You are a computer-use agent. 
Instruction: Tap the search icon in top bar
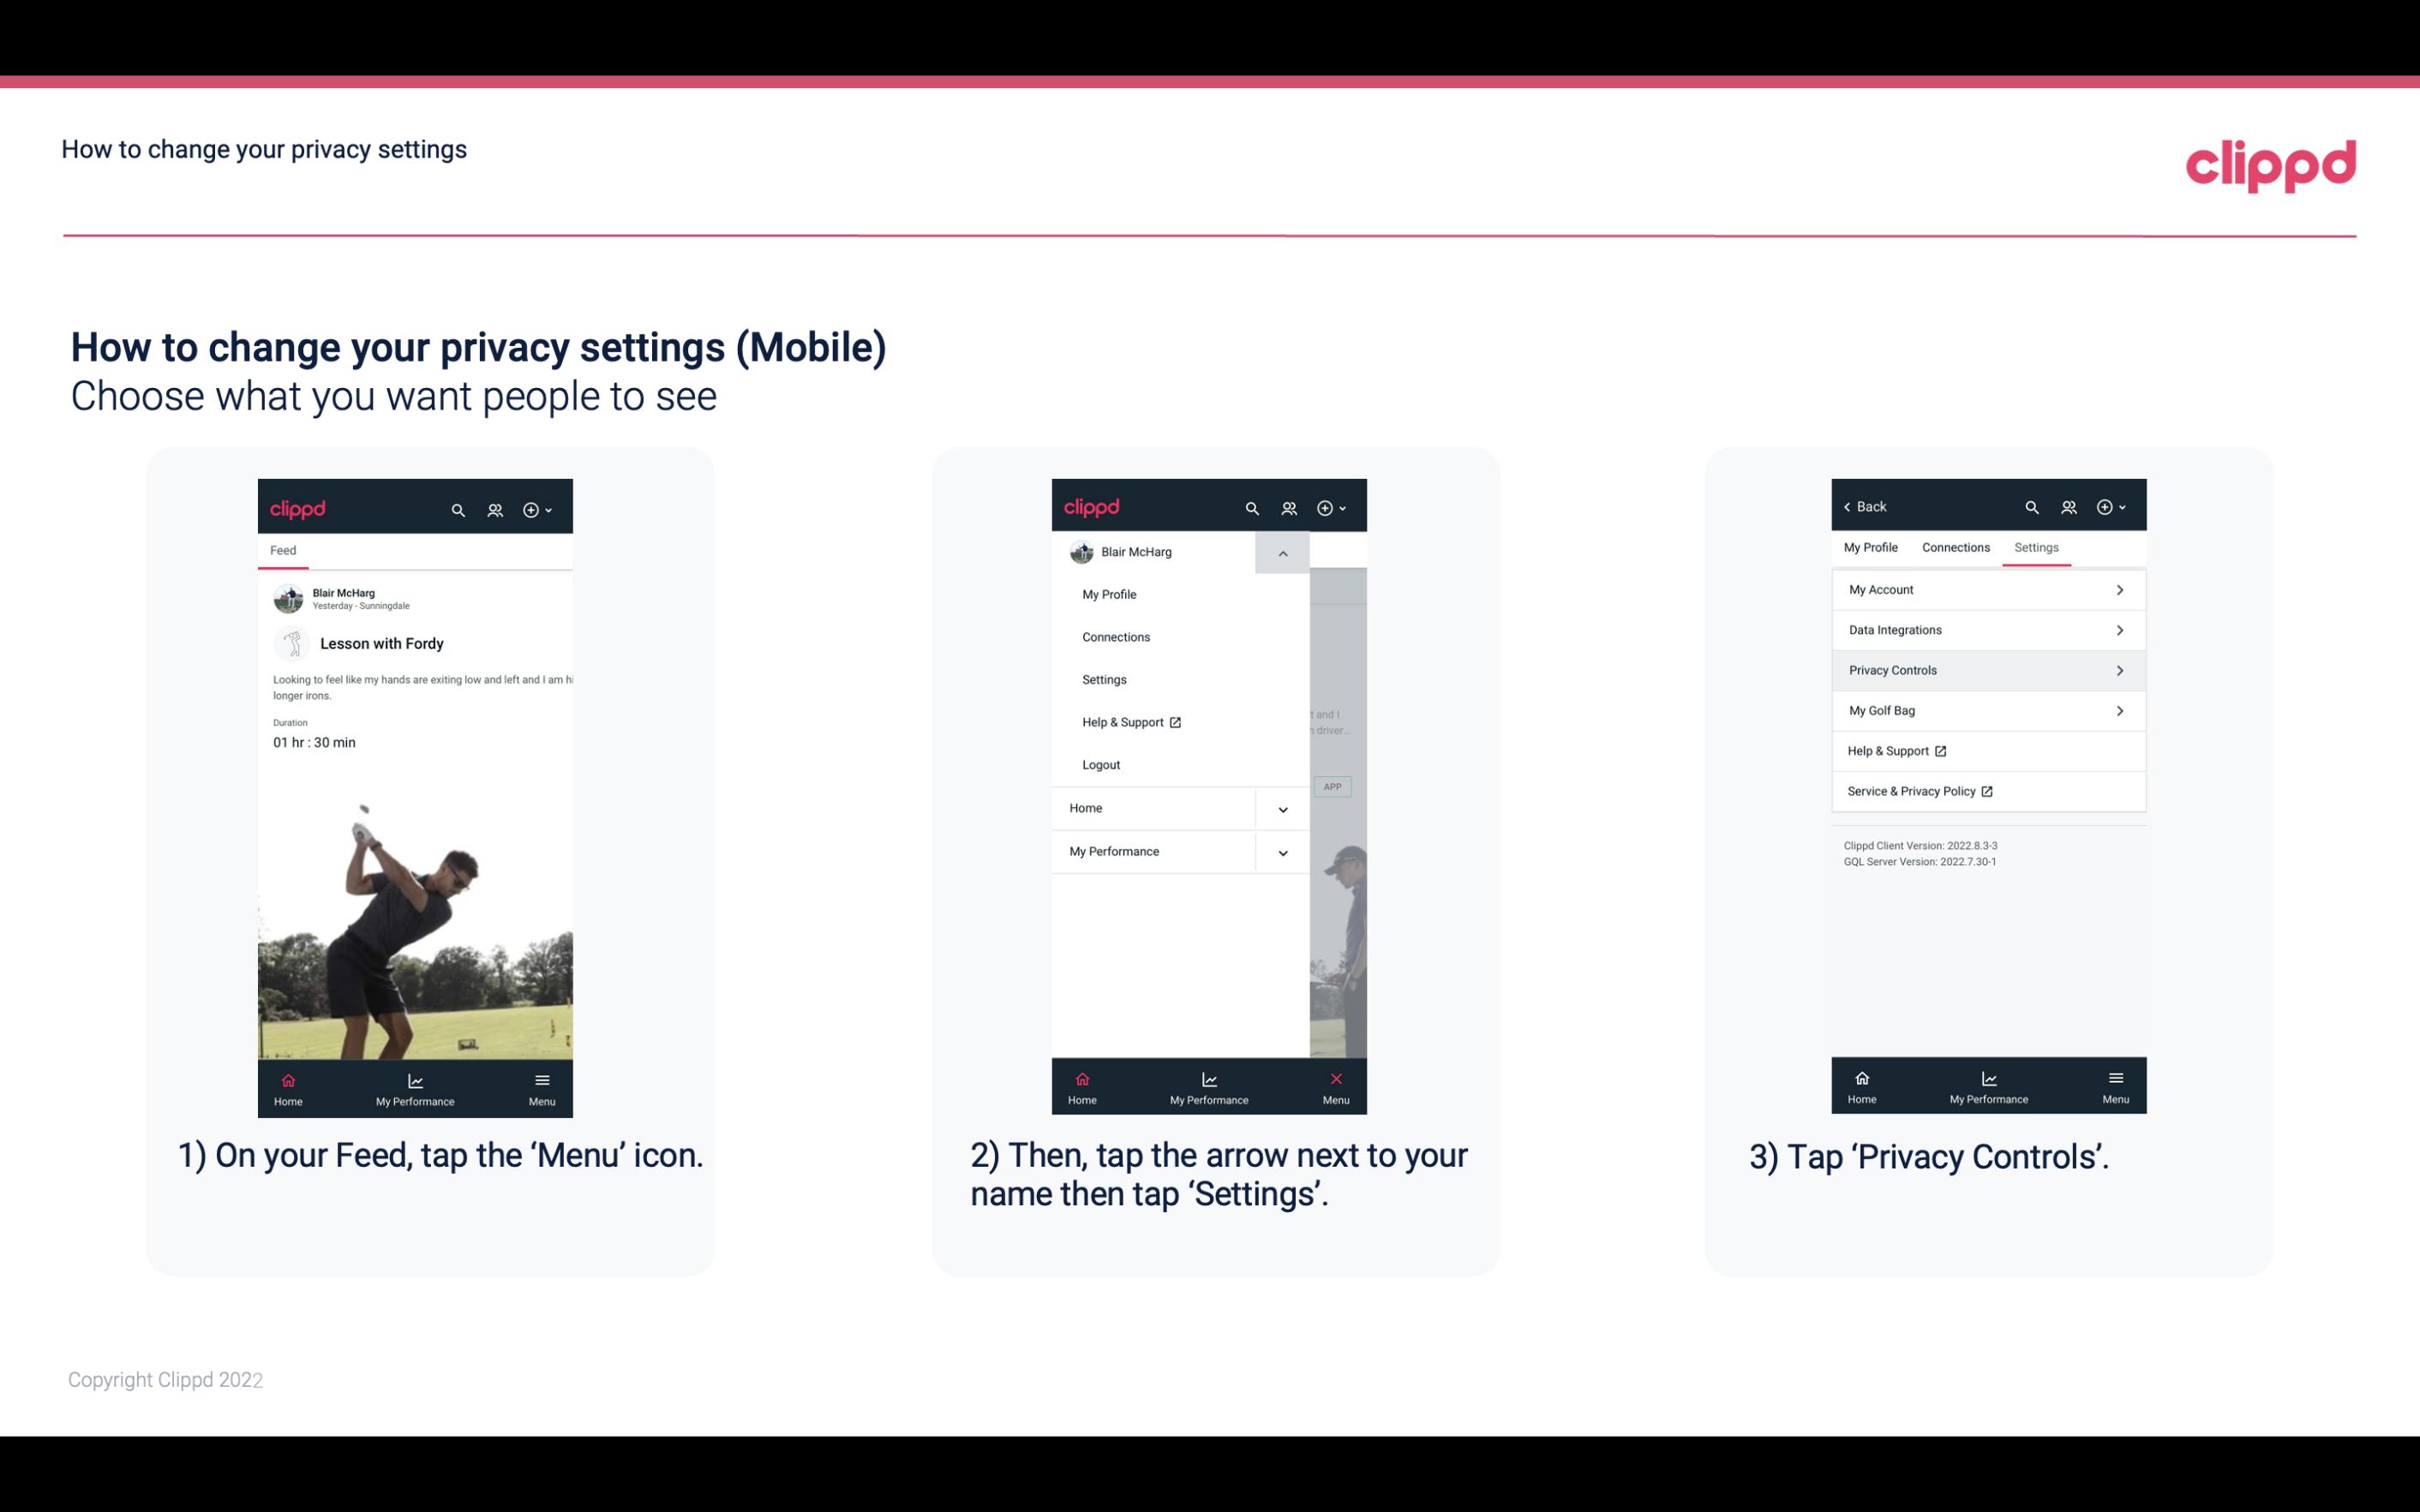click(x=460, y=507)
